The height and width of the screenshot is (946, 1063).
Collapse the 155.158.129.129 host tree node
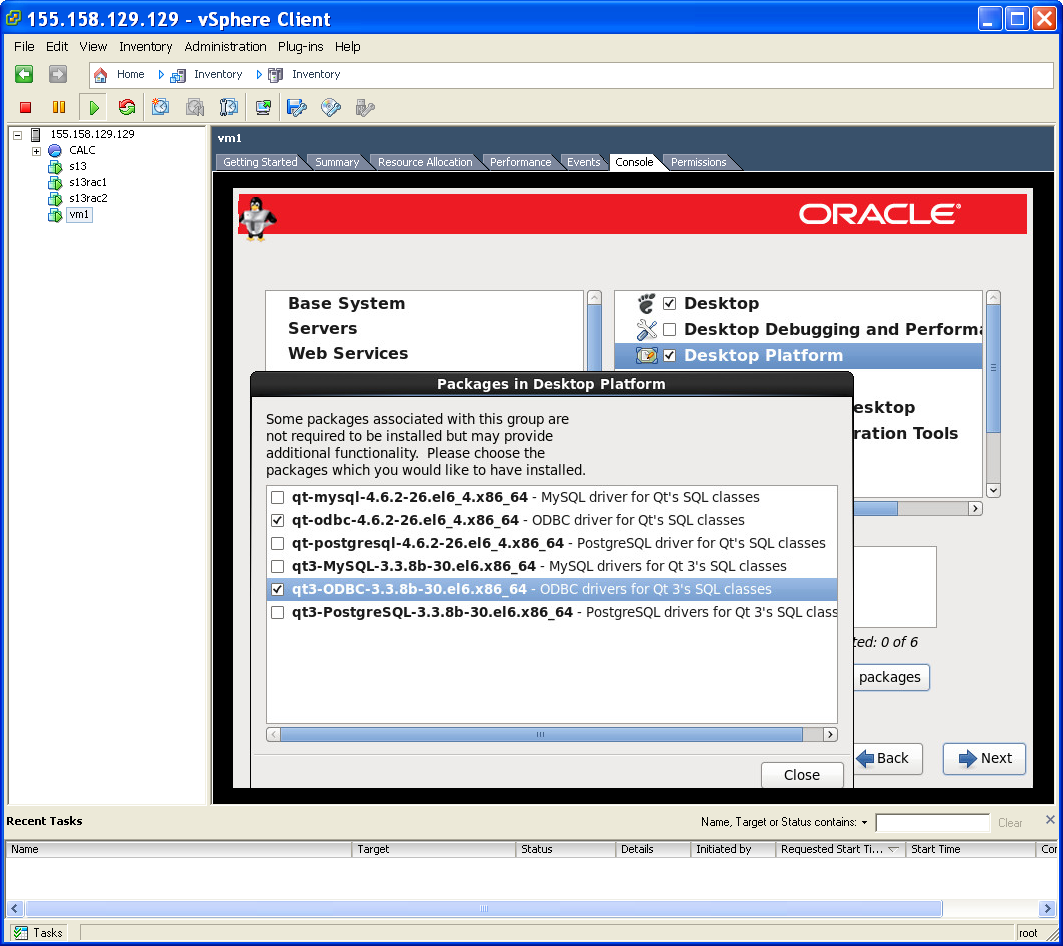pos(18,135)
